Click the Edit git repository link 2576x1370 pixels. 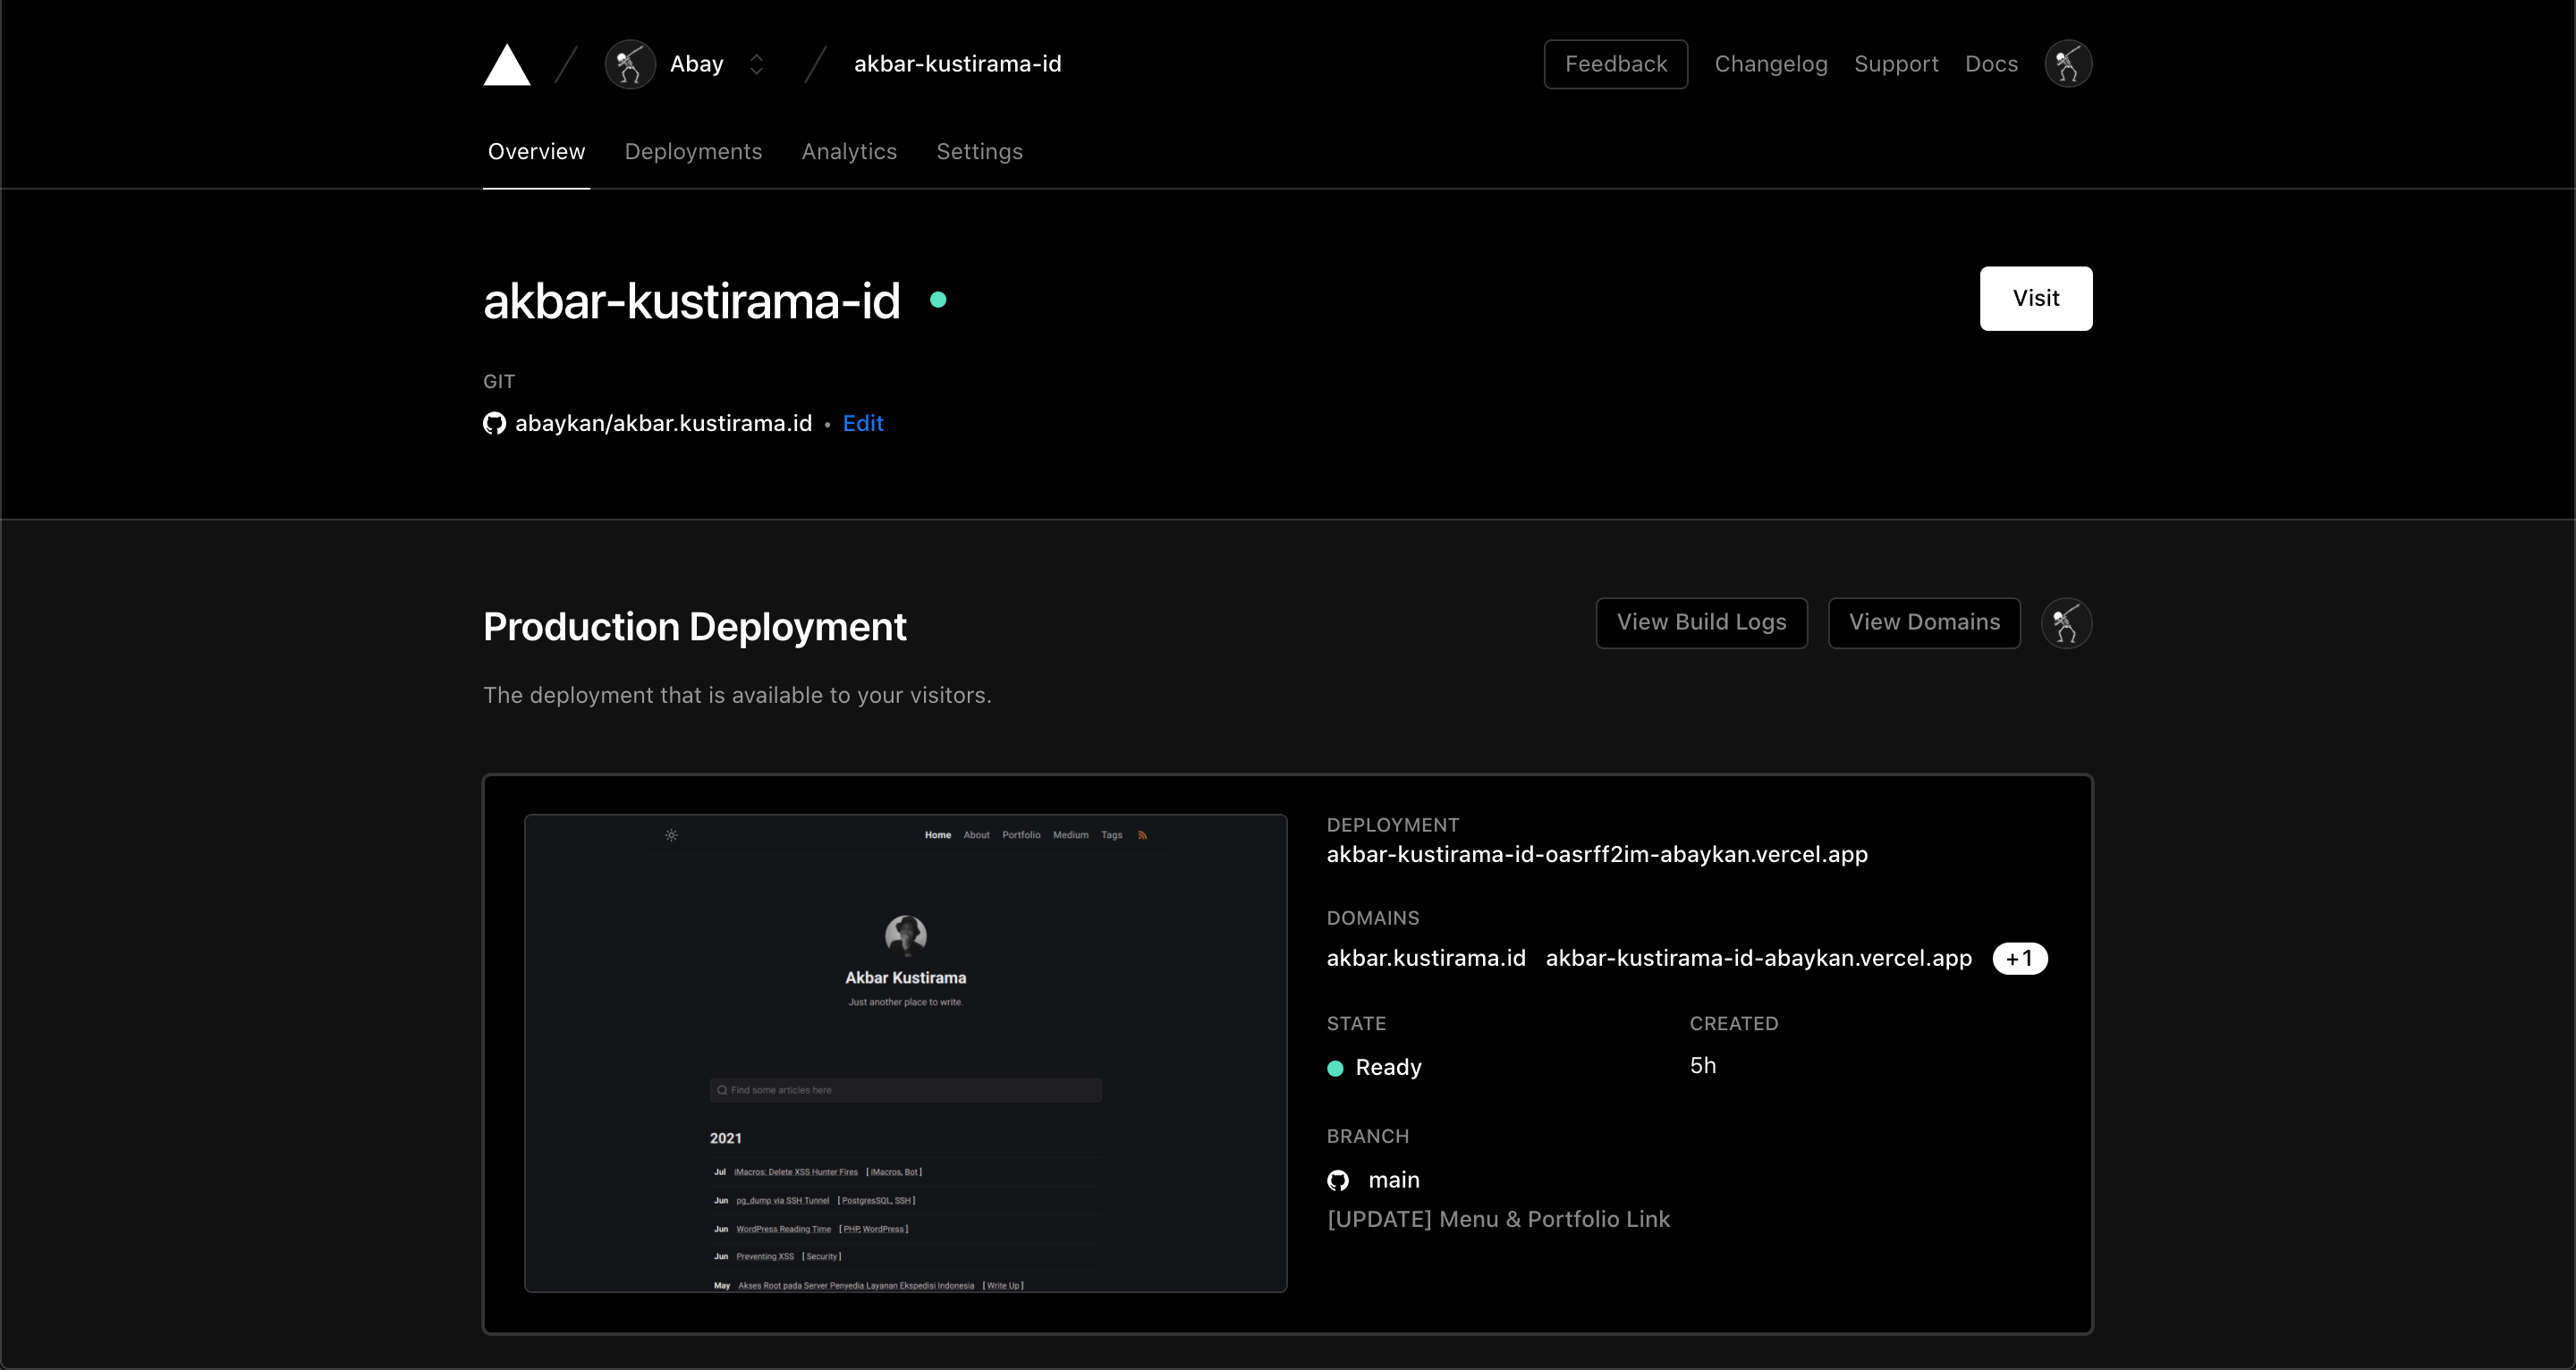(x=863, y=424)
